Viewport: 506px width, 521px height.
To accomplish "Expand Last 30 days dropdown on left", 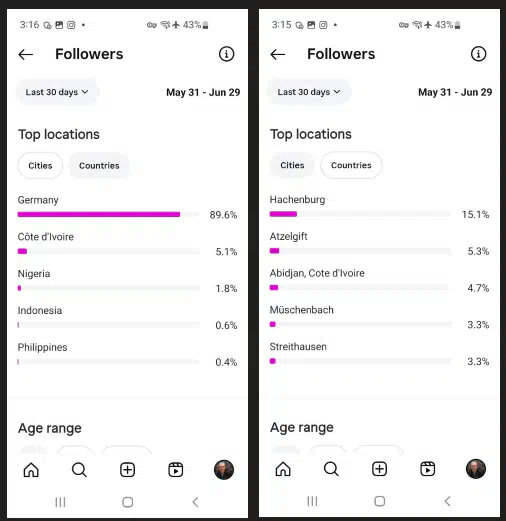I will (x=57, y=92).
